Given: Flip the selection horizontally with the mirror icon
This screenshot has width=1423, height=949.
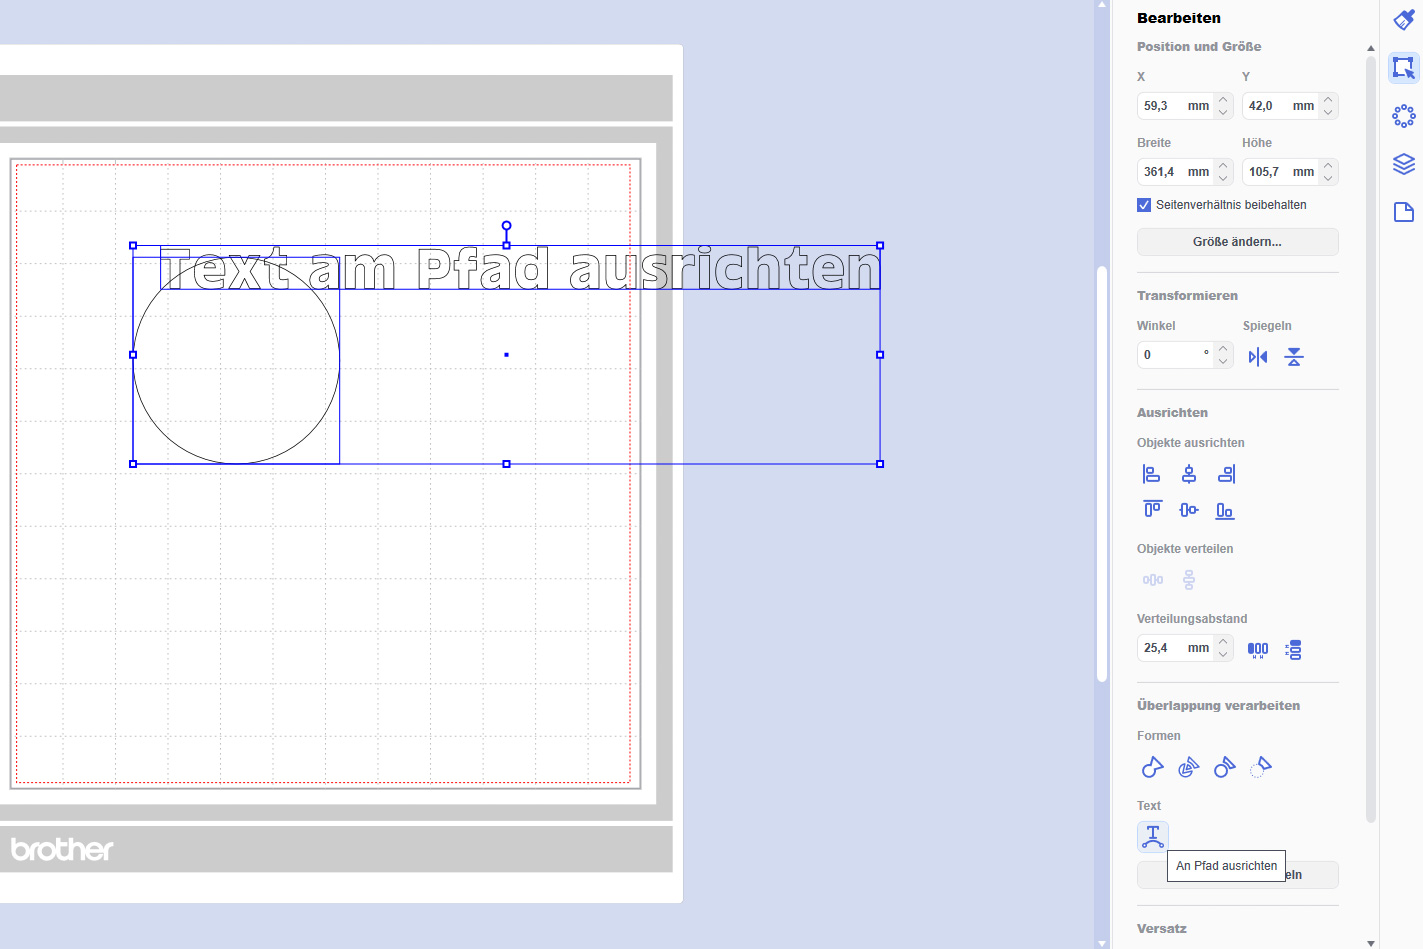Looking at the screenshot, I should point(1258,357).
